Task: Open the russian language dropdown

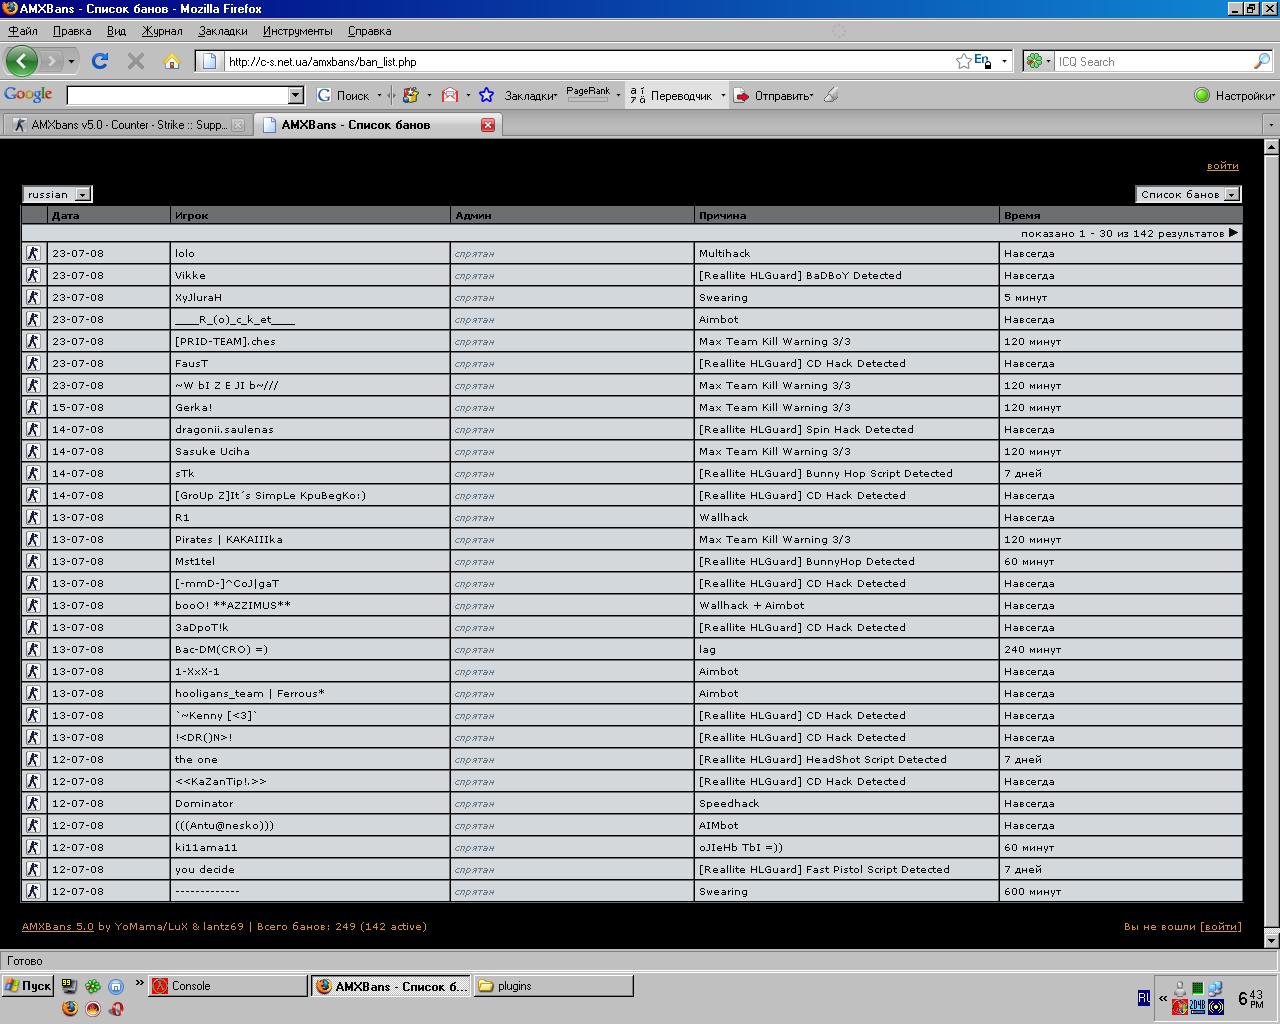Action: click(57, 194)
